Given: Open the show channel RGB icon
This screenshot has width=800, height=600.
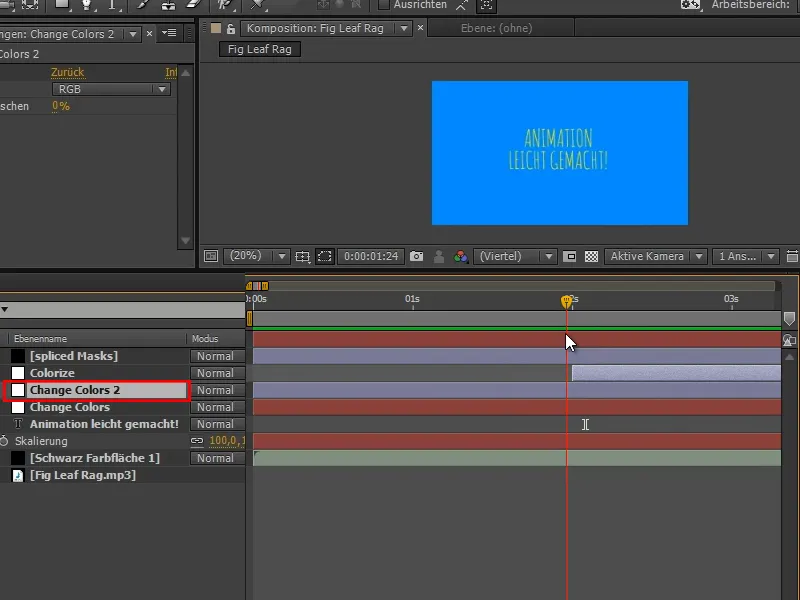Looking at the screenshot, I should point(461,256).
